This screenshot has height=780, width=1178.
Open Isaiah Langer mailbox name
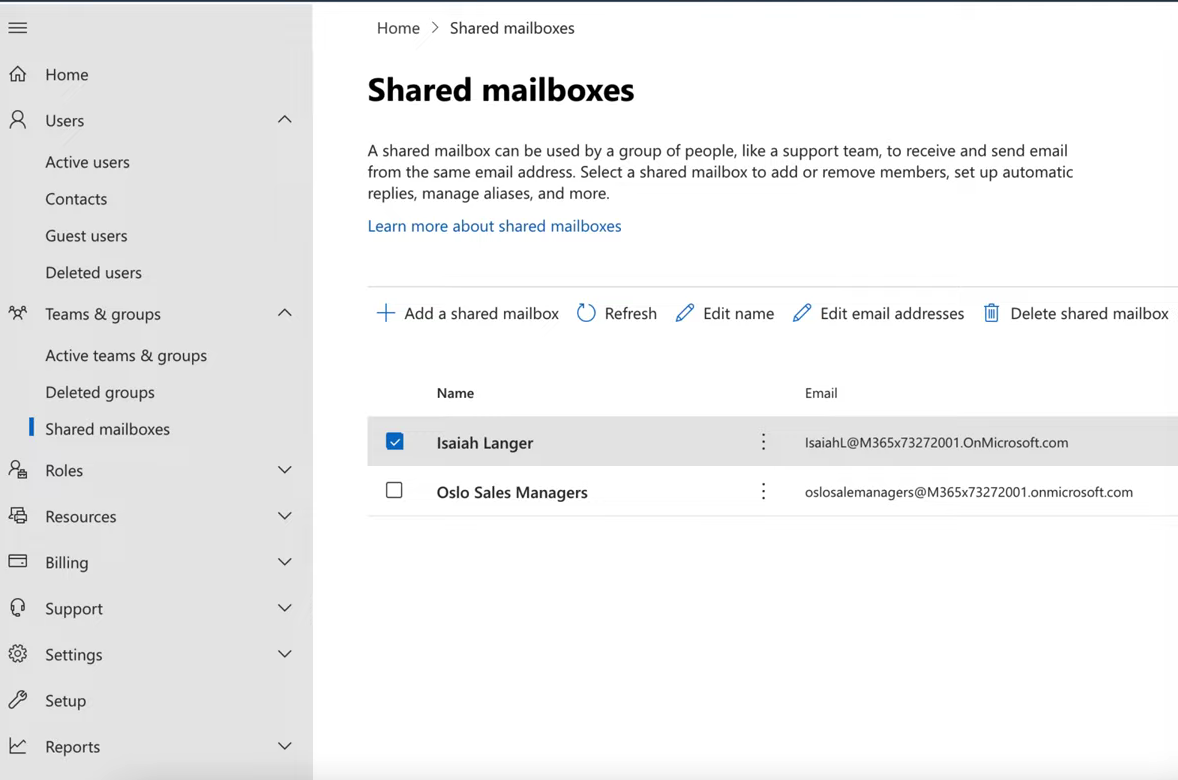pos(485,443)
